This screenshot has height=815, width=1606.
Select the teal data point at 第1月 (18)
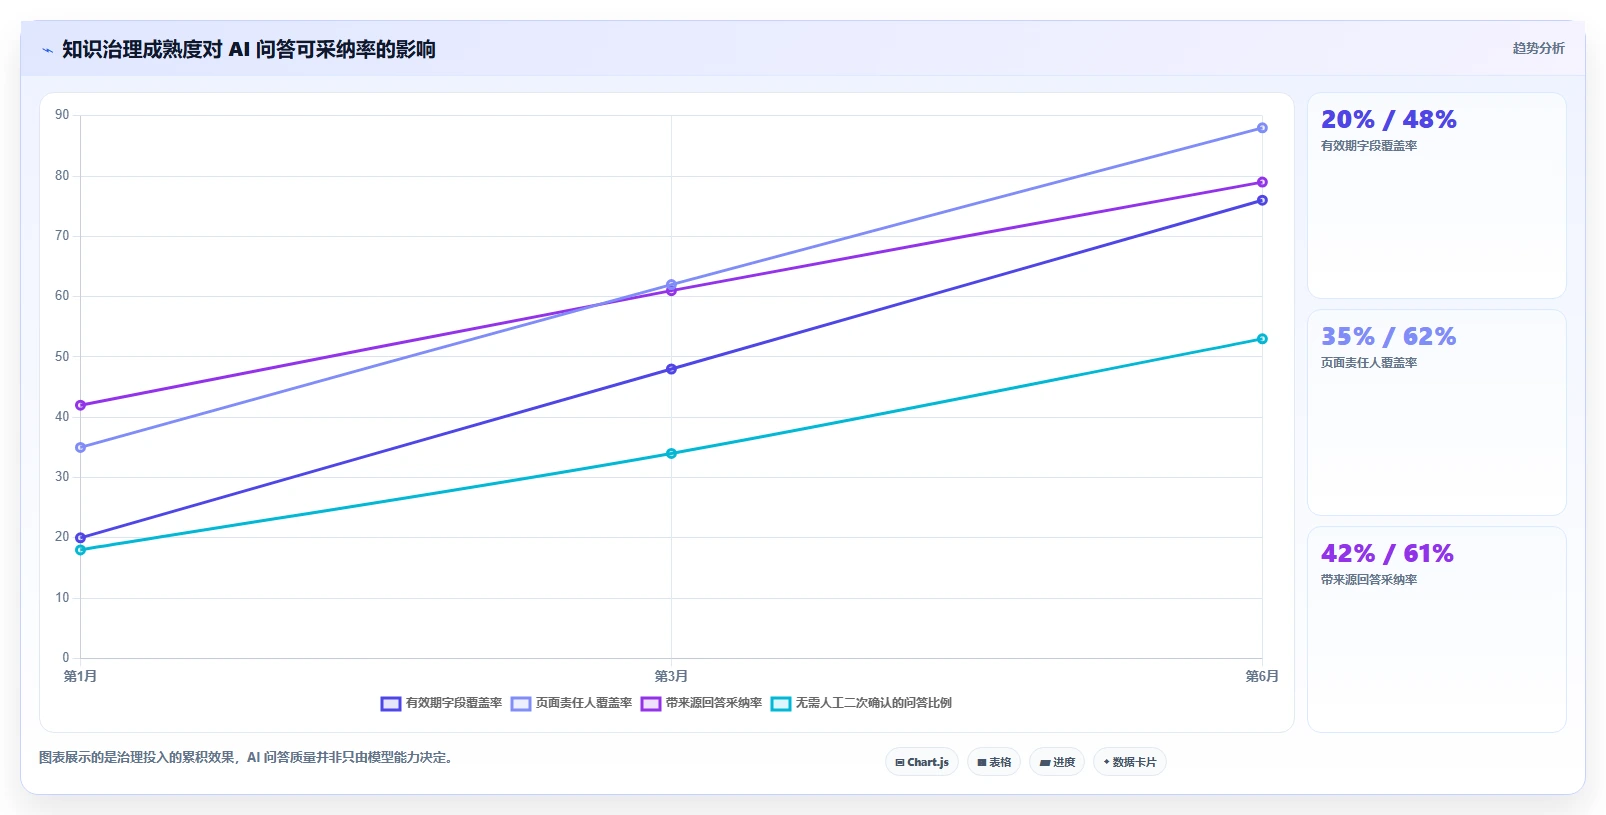click(80, 550)
